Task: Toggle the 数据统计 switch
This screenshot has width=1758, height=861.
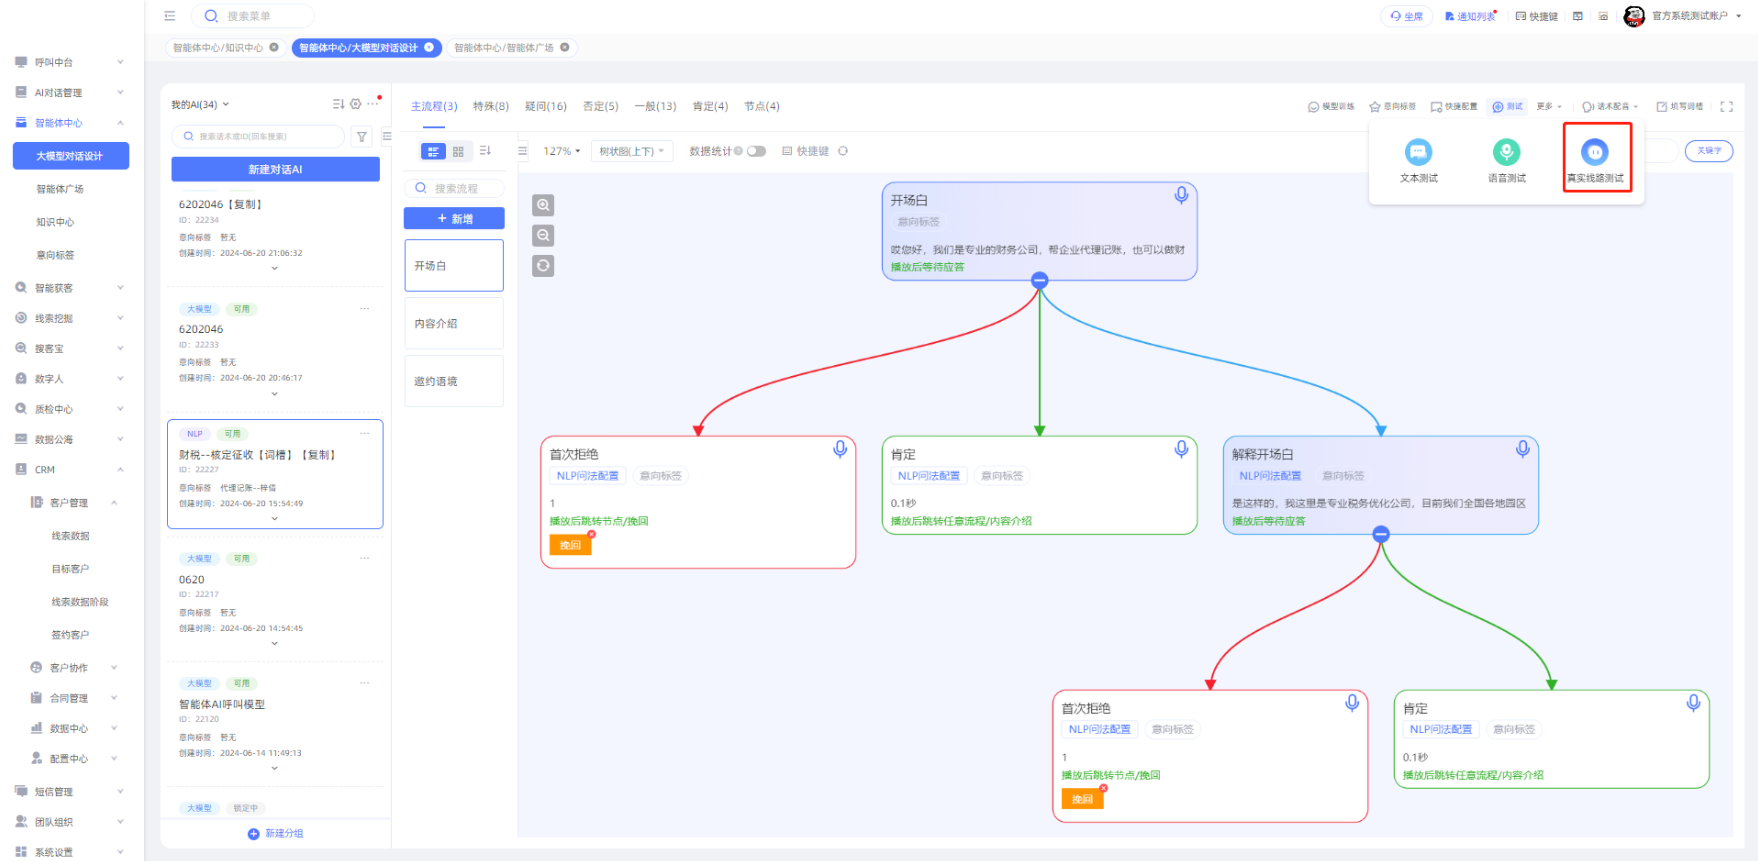Action: (x=756, y=151)
